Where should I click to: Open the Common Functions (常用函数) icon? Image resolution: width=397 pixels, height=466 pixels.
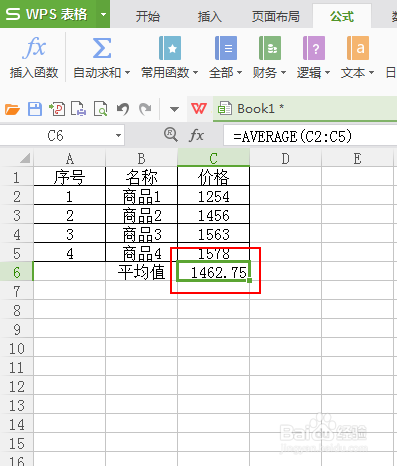tap(170, 48)
